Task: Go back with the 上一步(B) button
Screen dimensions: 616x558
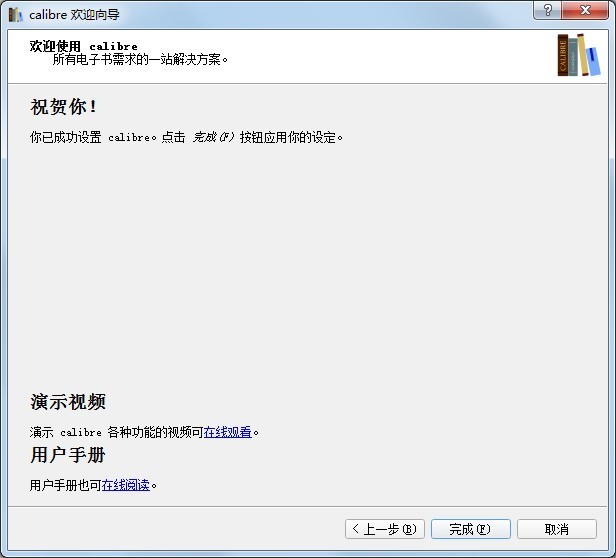Action: click(x=384, y=529)
